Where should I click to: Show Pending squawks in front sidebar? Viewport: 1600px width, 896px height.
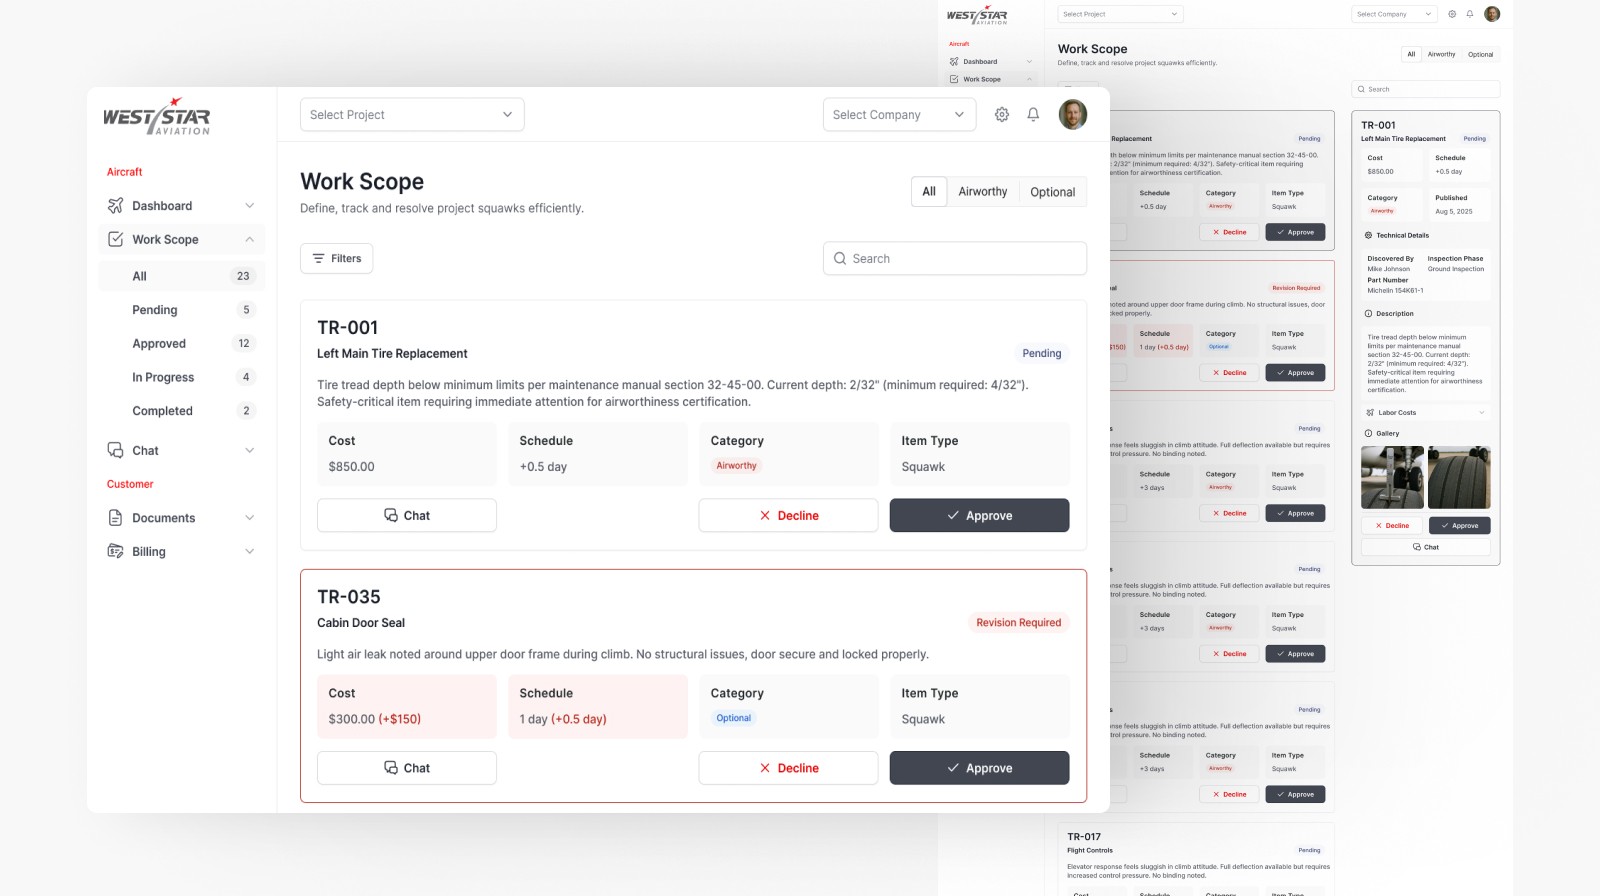pyautogui.click(x=182, y=310)
